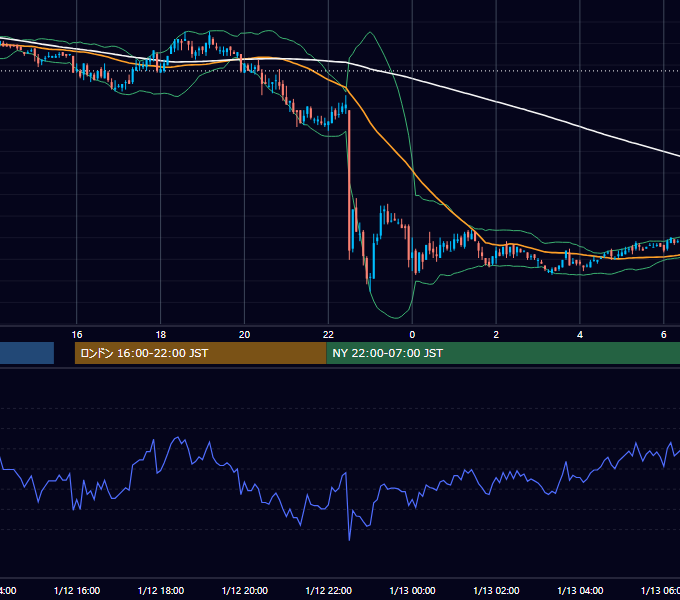The image size is (680, 600).
Task: Click the 1/13 00:00 time label
Action: click(412, 590)
